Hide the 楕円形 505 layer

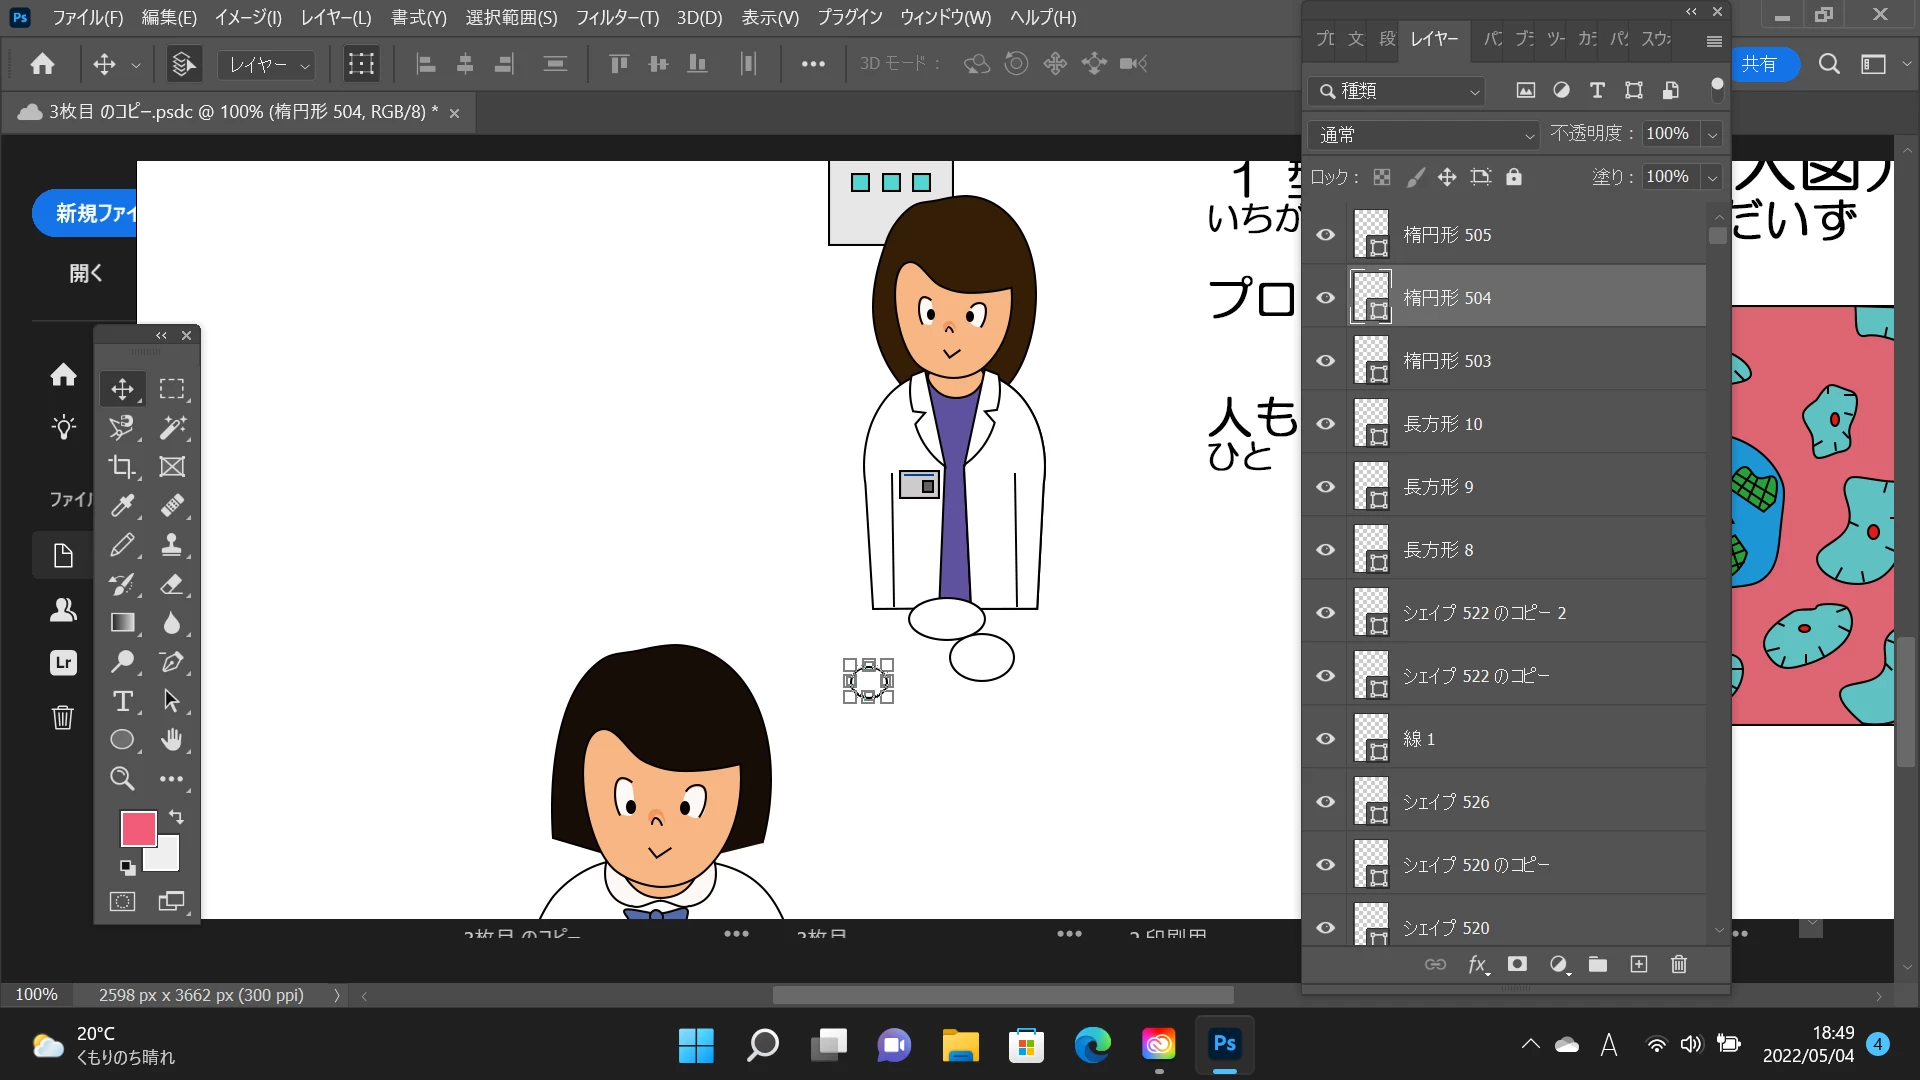(1326, 235)
